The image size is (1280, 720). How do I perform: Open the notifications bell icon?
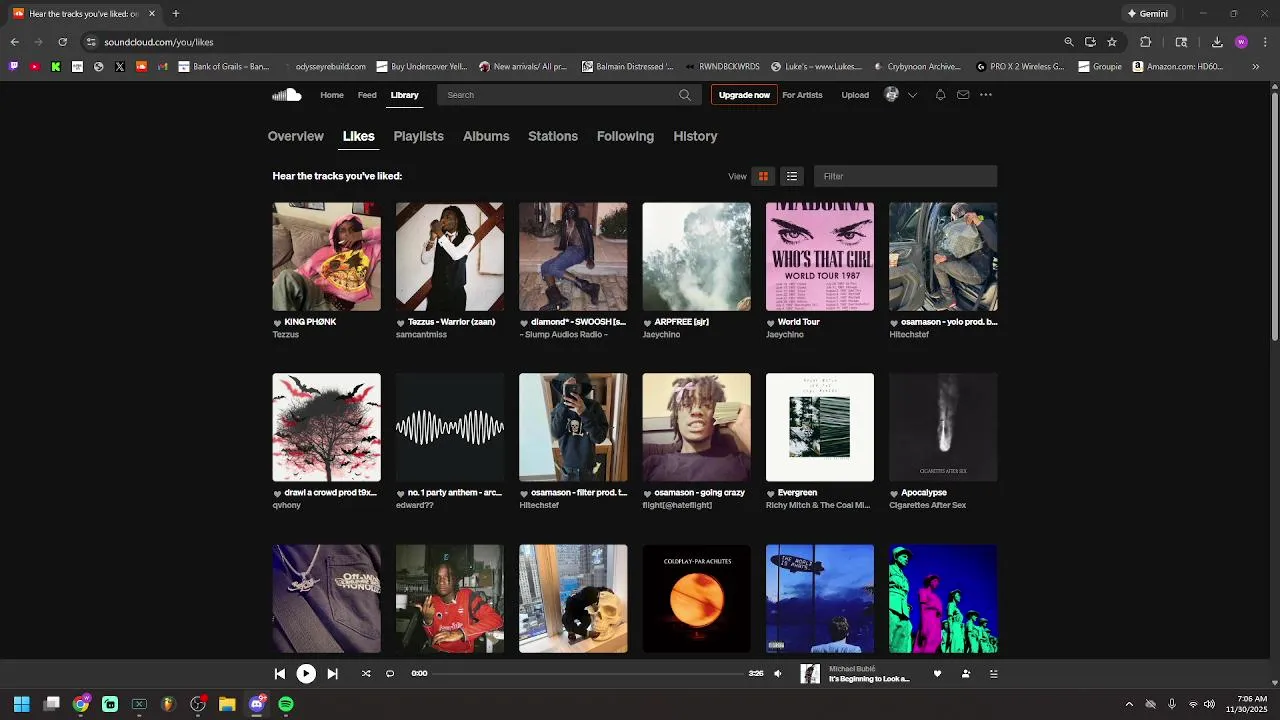940,95
